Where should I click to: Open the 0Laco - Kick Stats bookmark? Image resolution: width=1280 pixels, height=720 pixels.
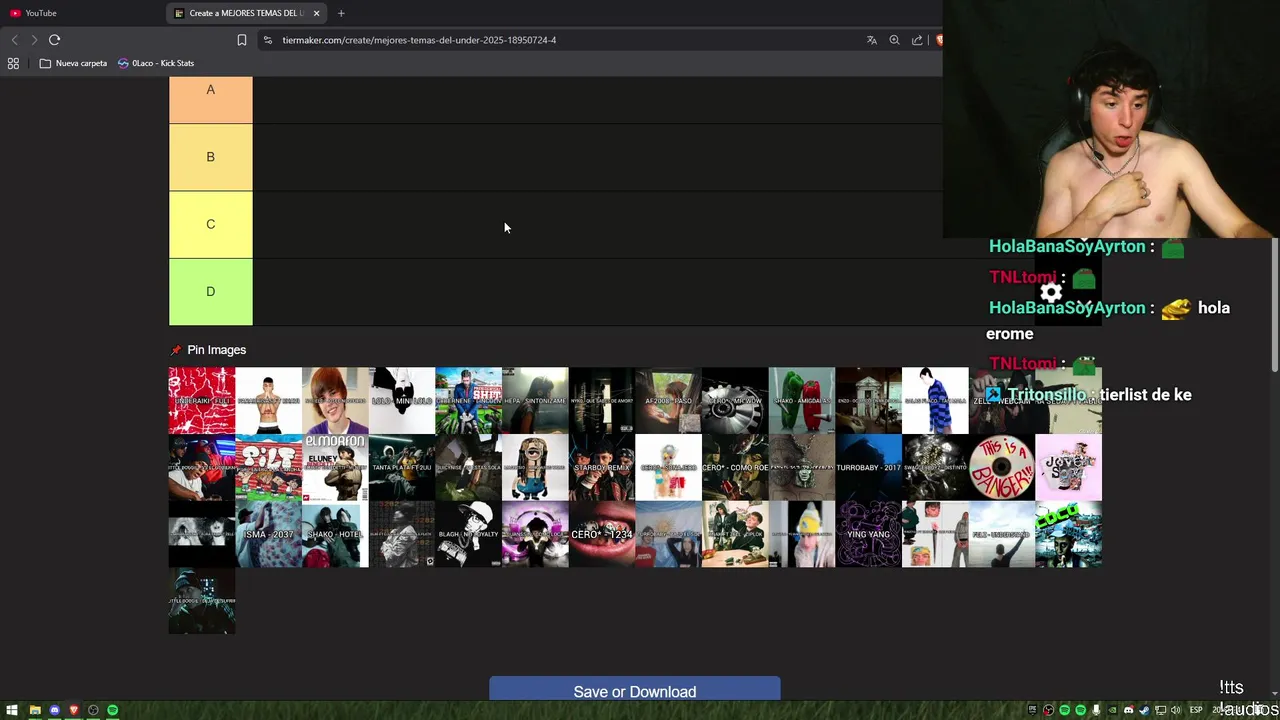coord(156,63)
